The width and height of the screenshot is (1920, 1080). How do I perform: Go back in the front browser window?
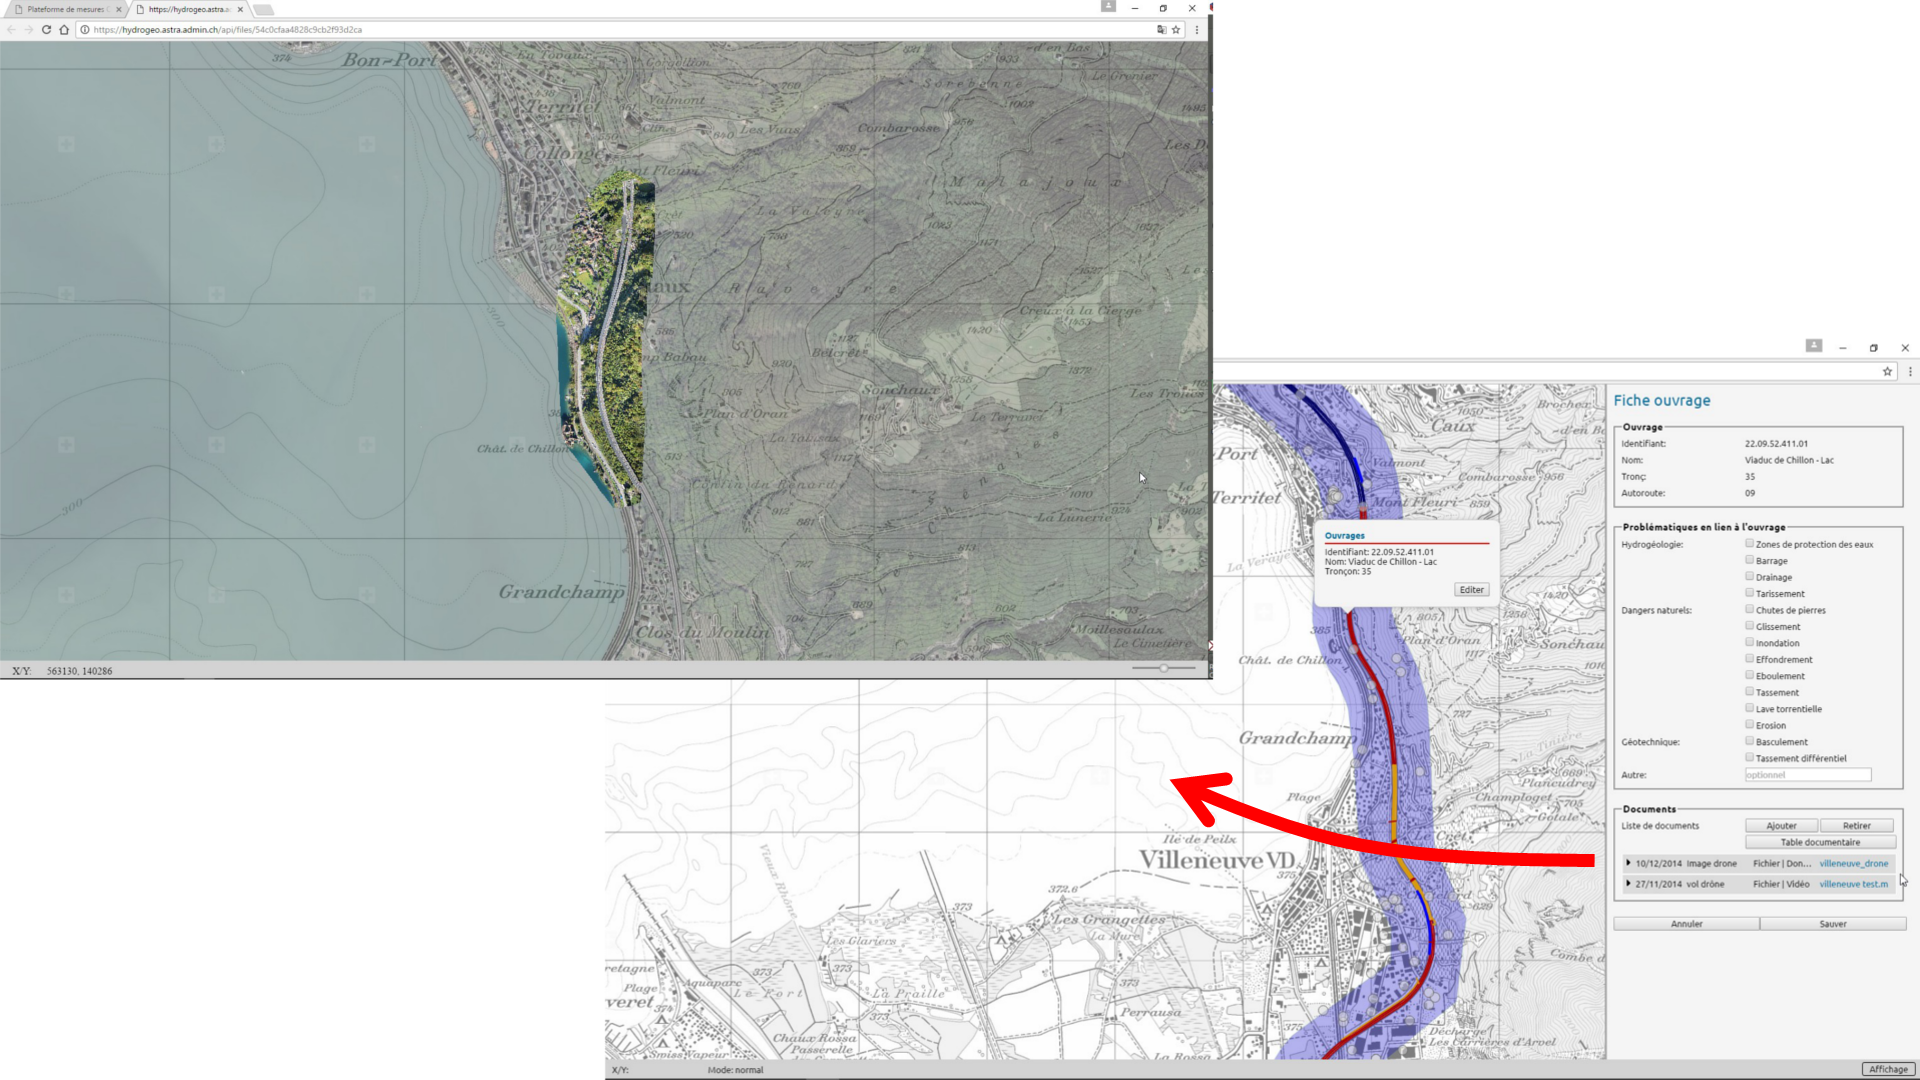[x=11, y=30]
